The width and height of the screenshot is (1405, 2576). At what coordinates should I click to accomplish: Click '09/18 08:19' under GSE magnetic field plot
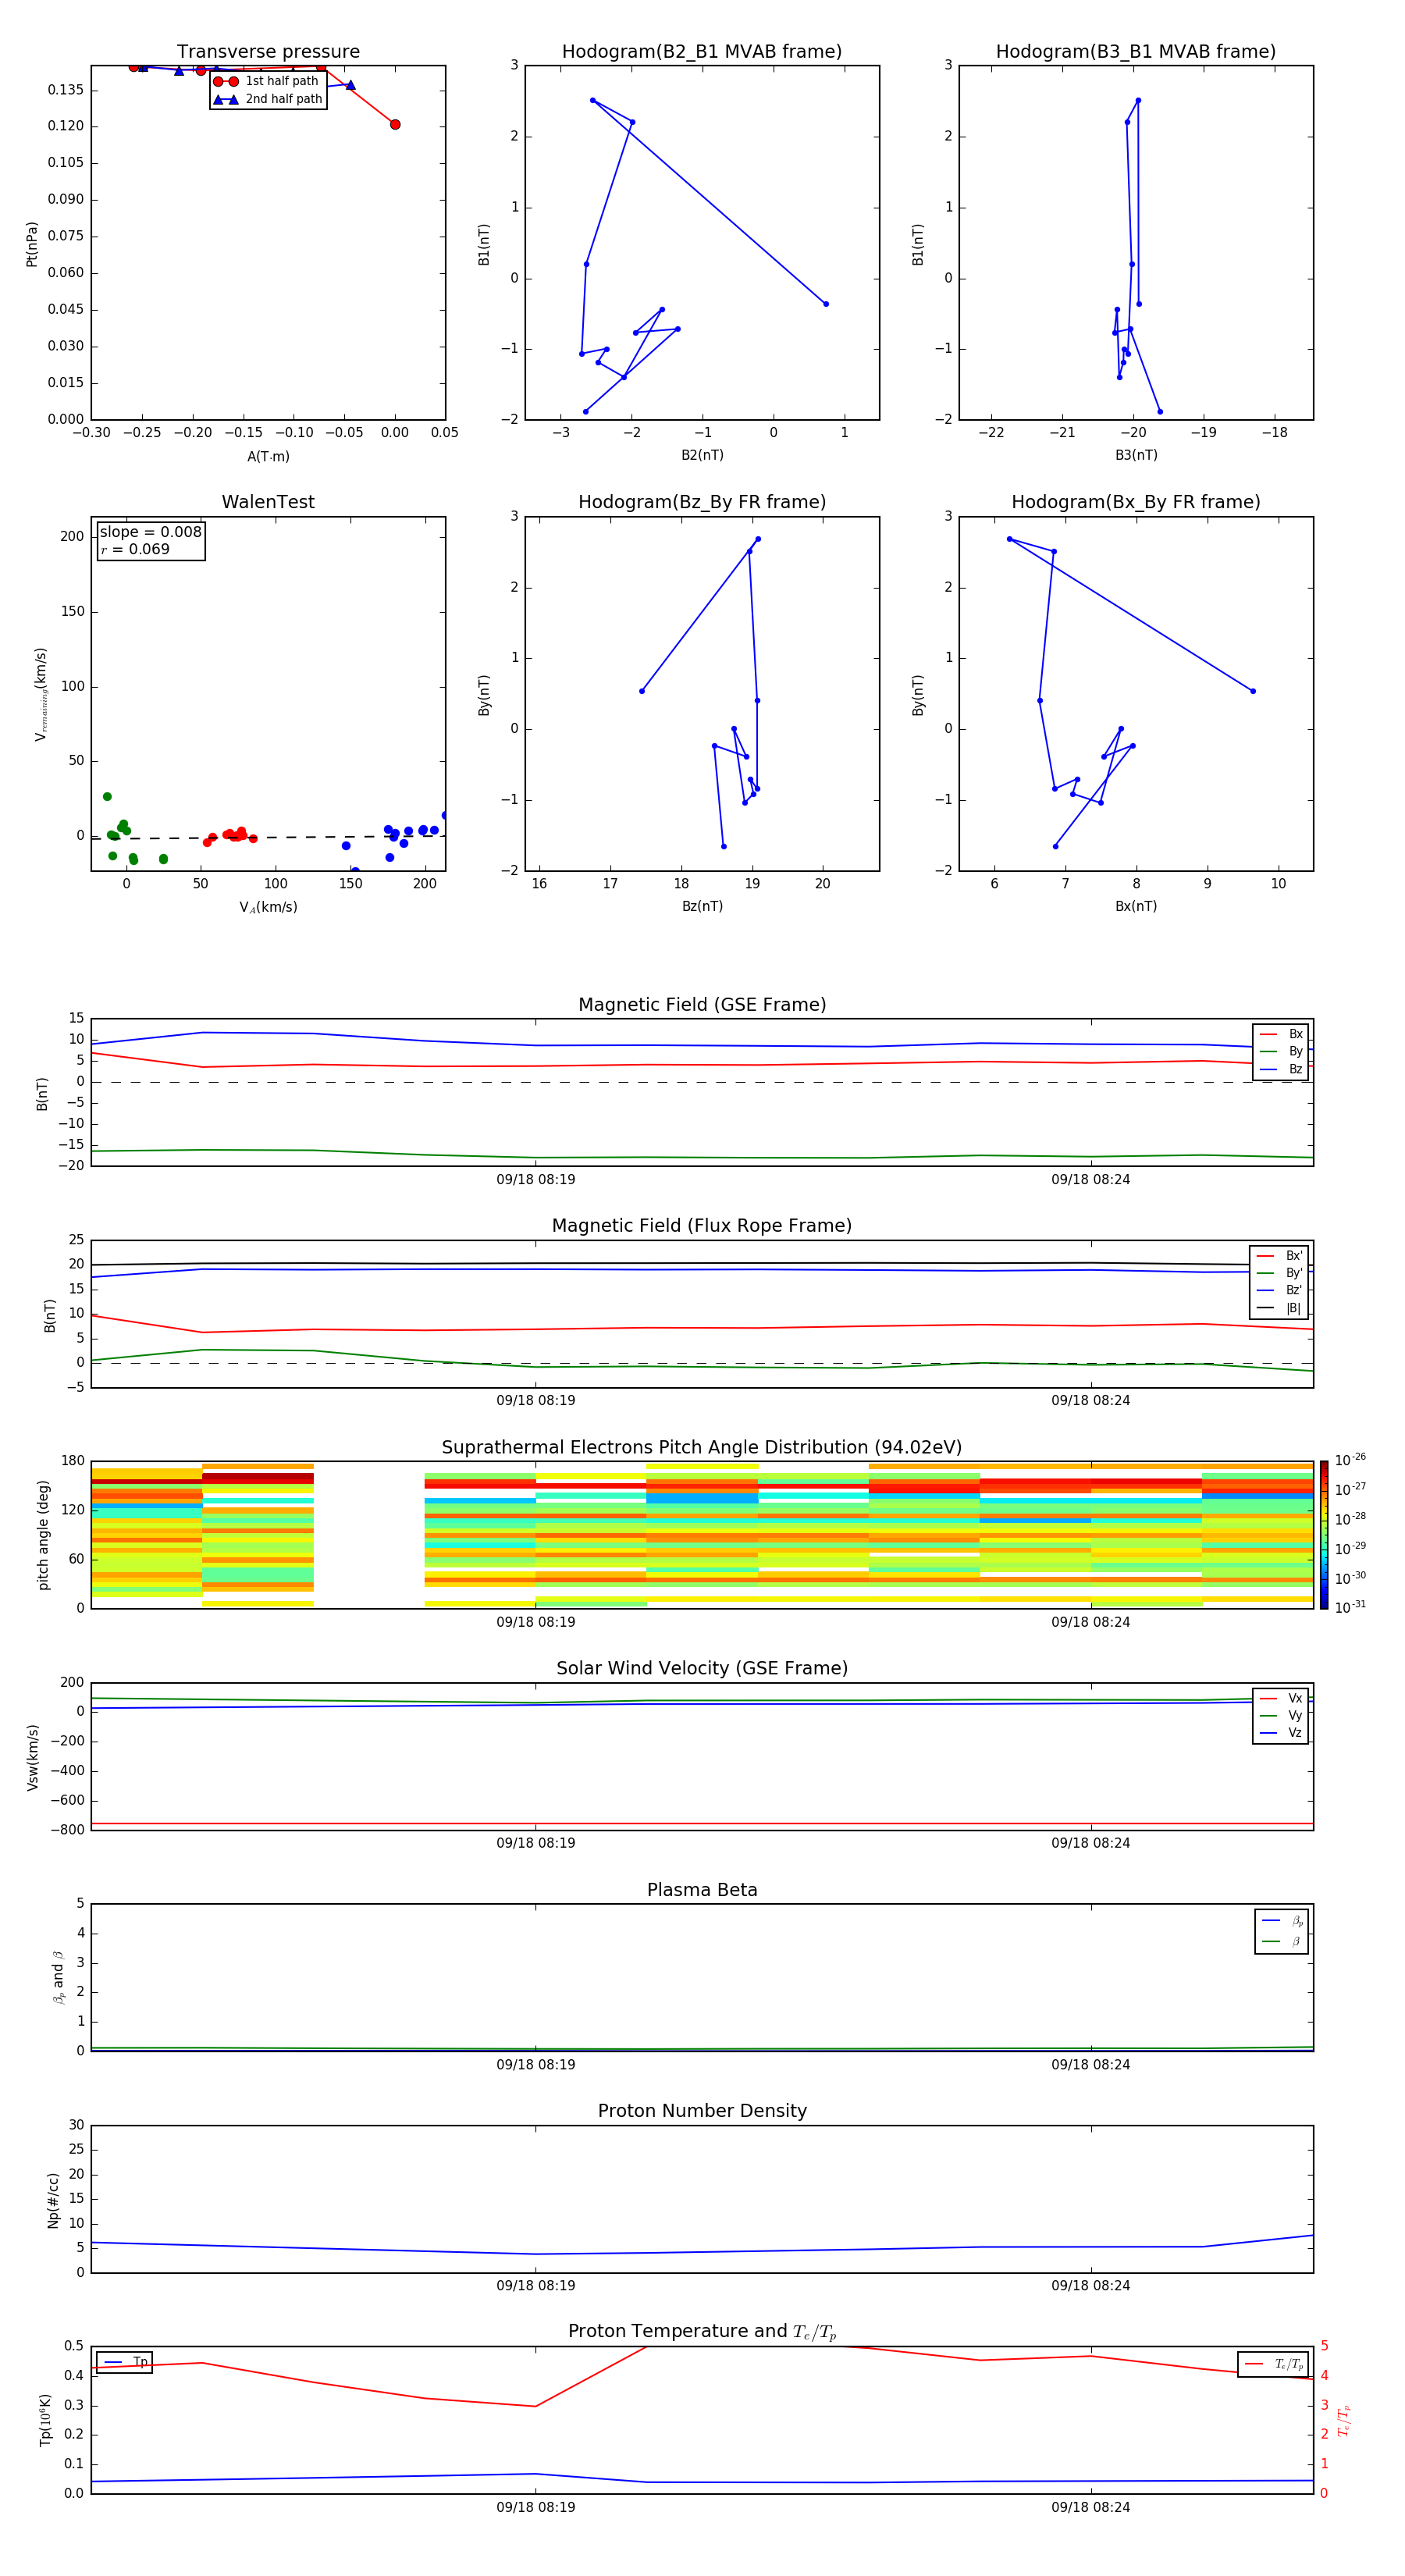536,1180
